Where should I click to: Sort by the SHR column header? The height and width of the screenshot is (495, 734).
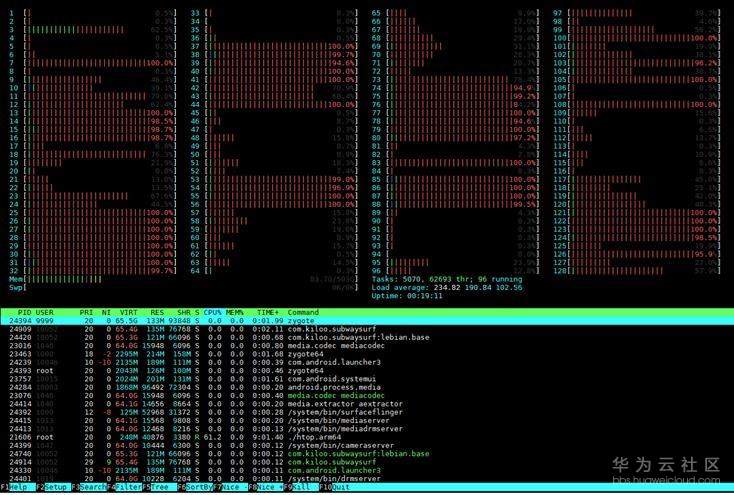coord(184,312)
